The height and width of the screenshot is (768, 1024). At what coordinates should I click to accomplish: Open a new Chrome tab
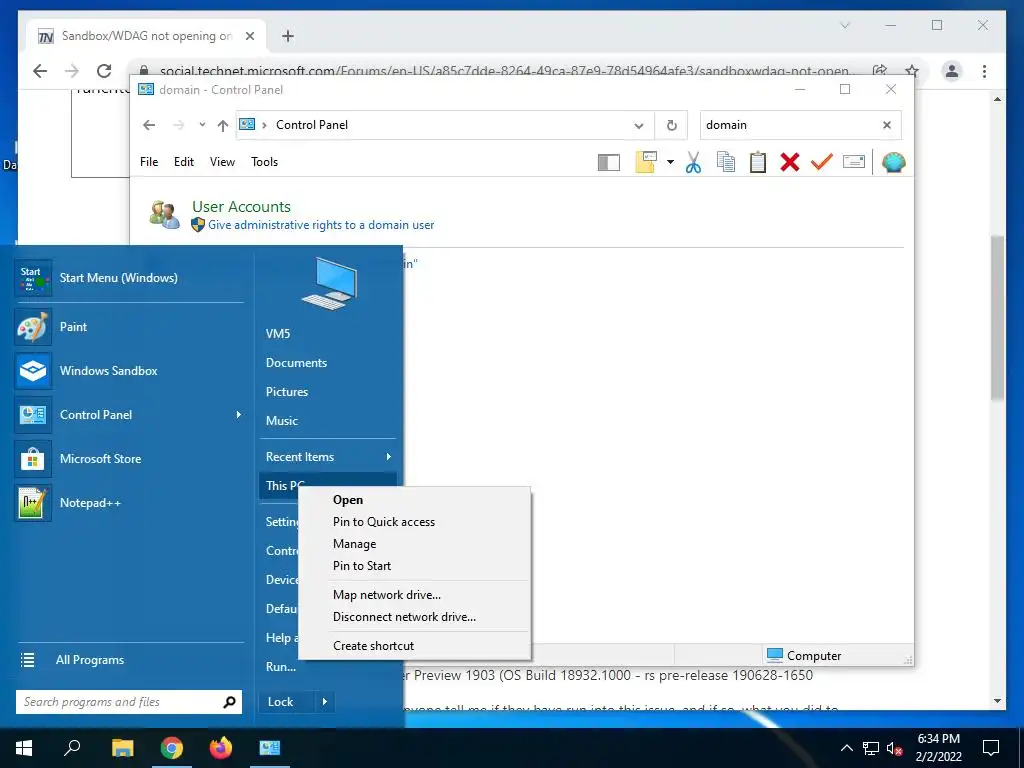(x=288, y=36)
